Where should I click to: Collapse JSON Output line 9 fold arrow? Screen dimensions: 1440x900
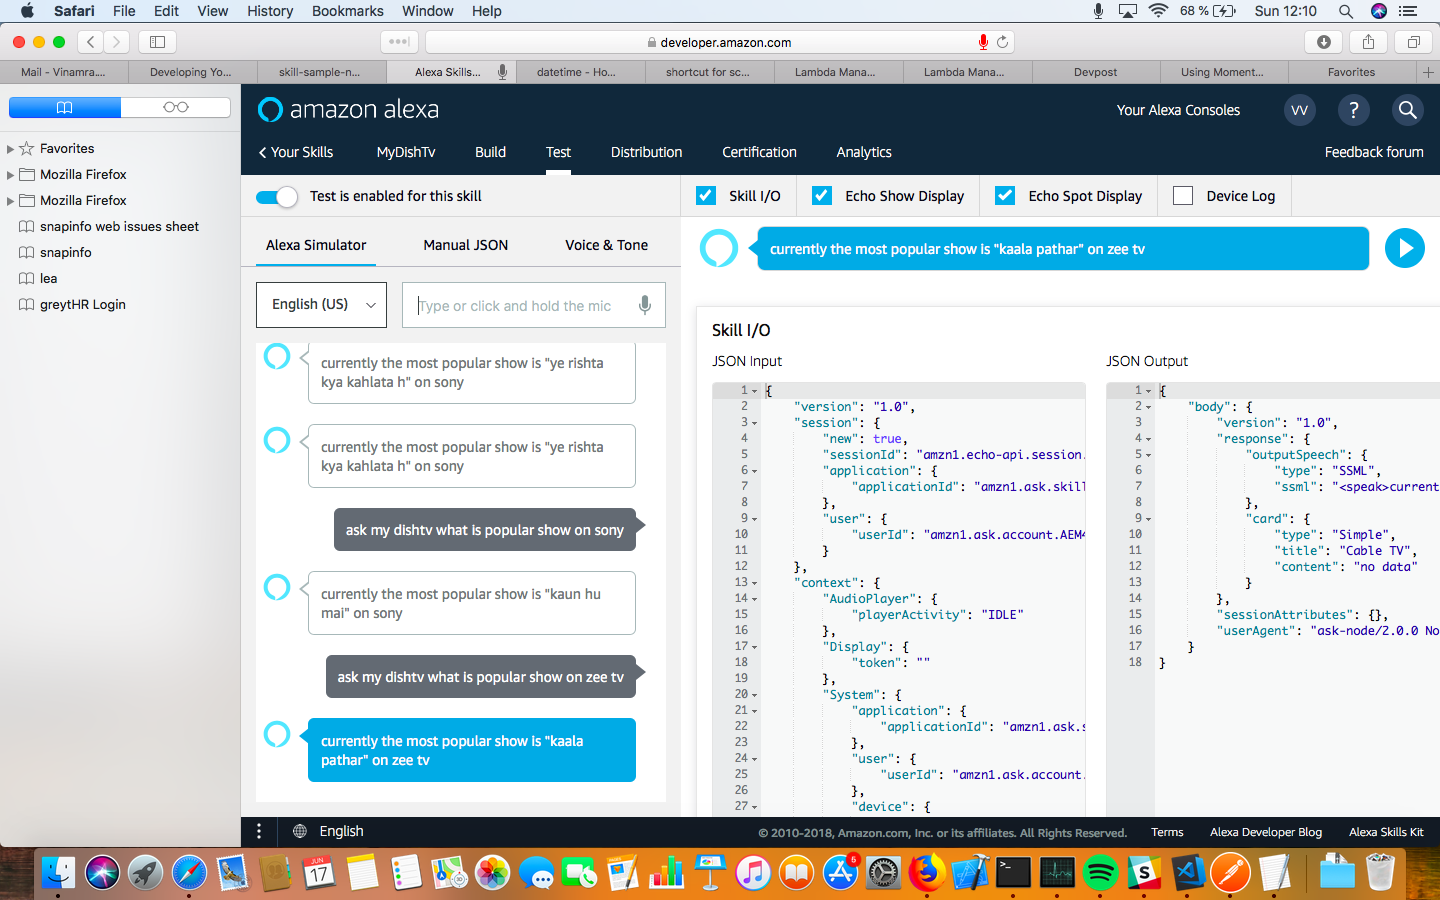coord(1149,519)
